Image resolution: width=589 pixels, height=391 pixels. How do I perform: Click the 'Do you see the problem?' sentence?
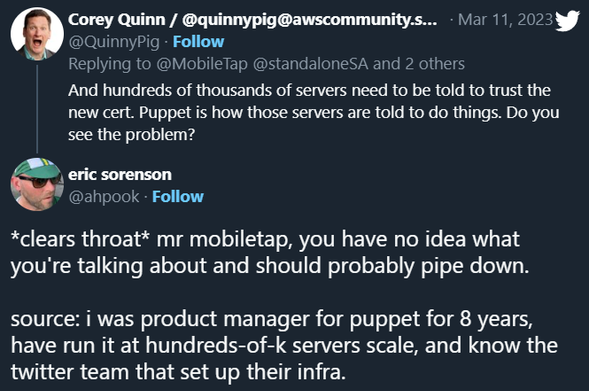point(314,124)
